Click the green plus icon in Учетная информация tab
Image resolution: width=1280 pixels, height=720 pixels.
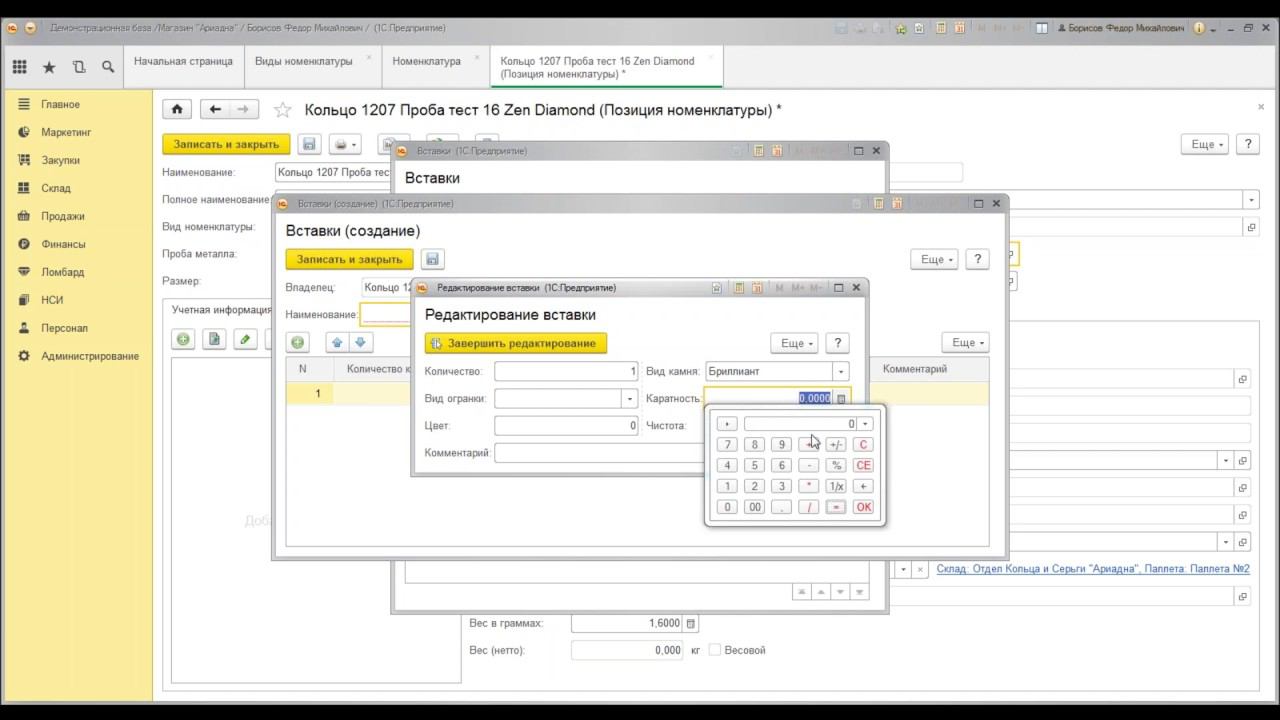point(183,339)
